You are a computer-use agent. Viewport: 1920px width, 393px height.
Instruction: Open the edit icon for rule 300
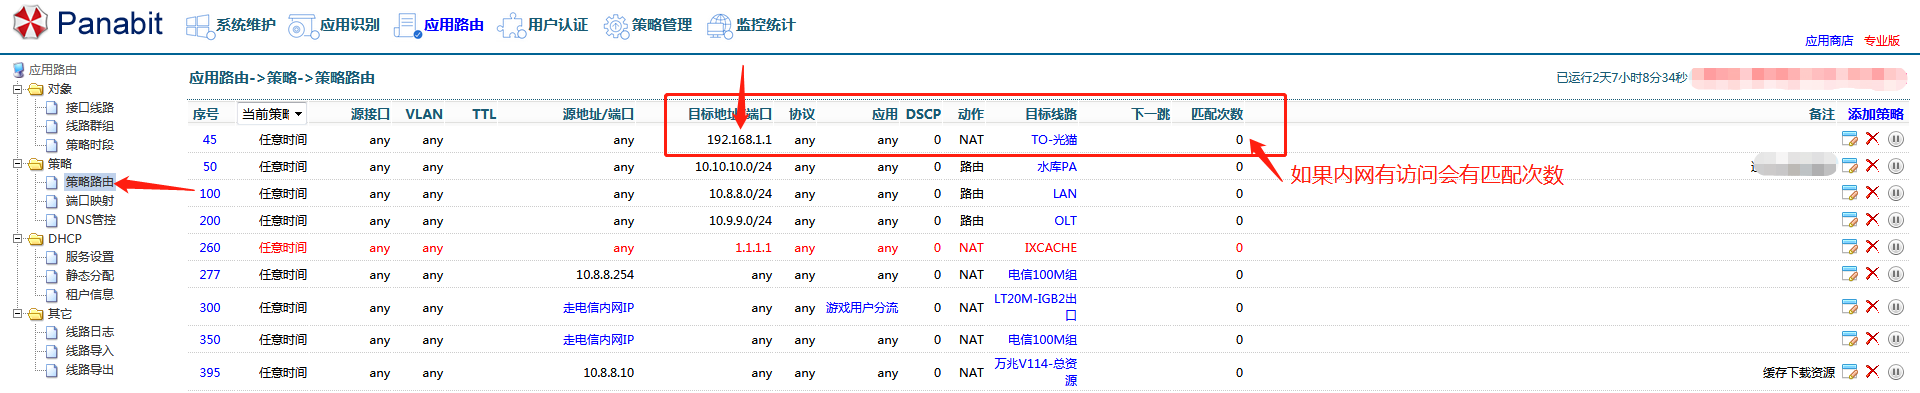click(1850, 307)
